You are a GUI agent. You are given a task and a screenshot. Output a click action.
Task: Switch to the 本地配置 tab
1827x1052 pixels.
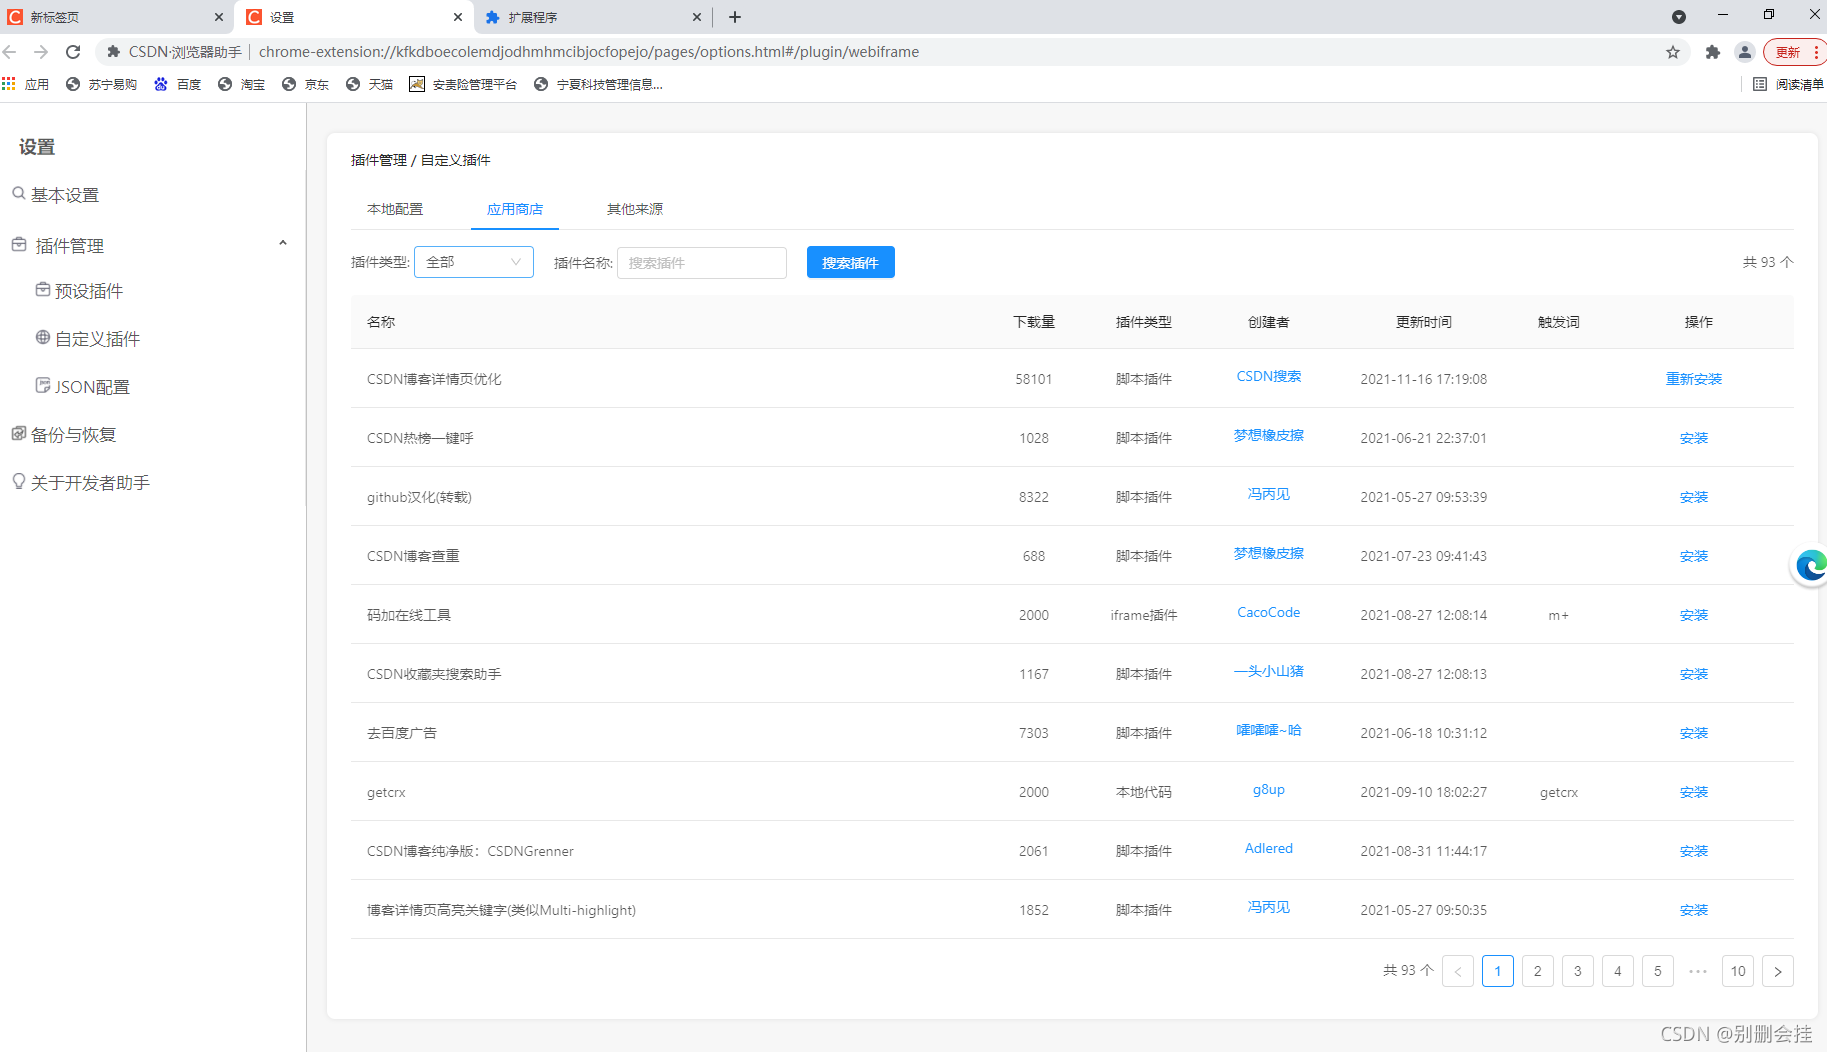point(395,209)
